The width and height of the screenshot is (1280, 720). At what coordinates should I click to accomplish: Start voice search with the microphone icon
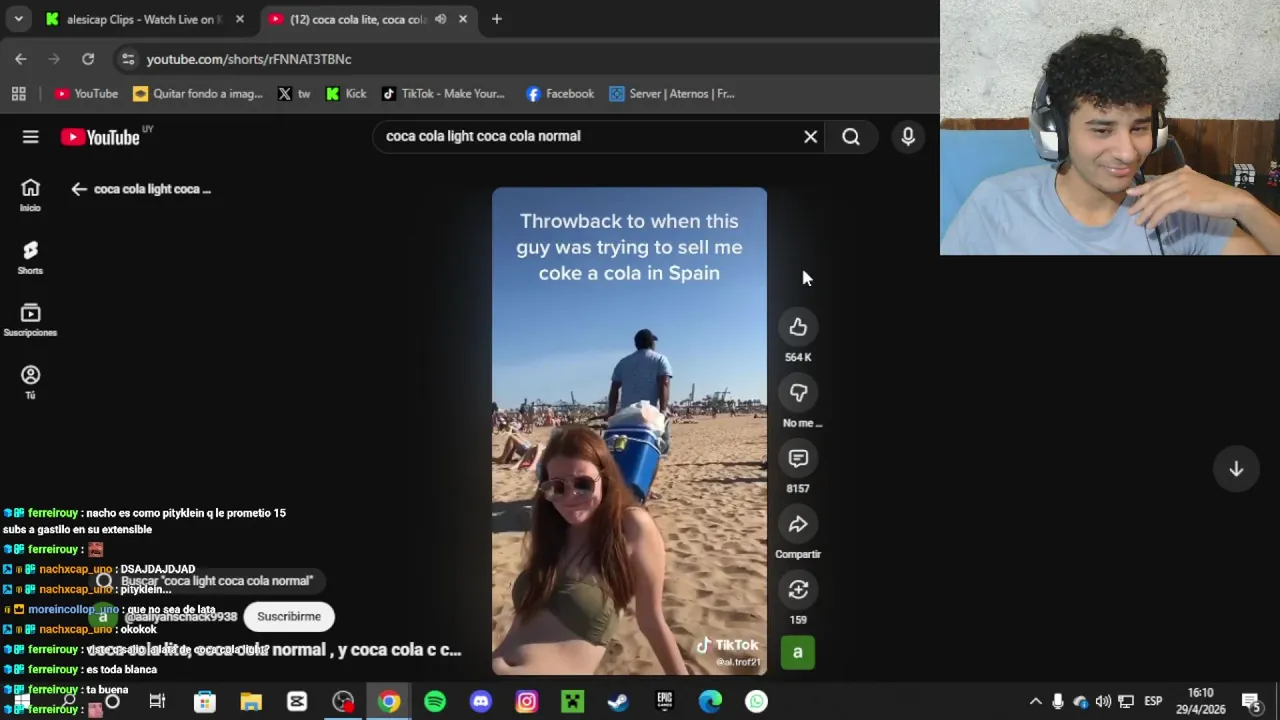coord(908,137)
